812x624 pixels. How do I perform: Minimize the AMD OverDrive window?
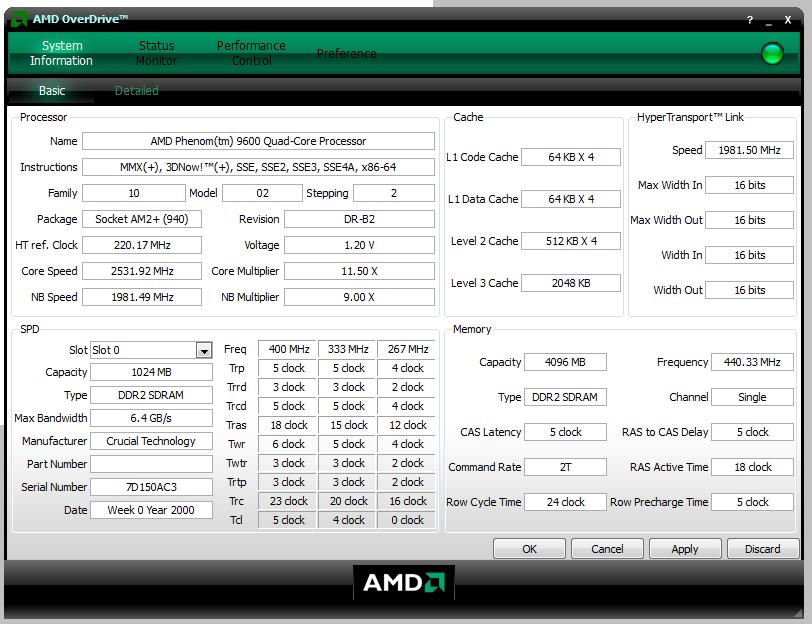pyautogui.click(x=768, y=22)
